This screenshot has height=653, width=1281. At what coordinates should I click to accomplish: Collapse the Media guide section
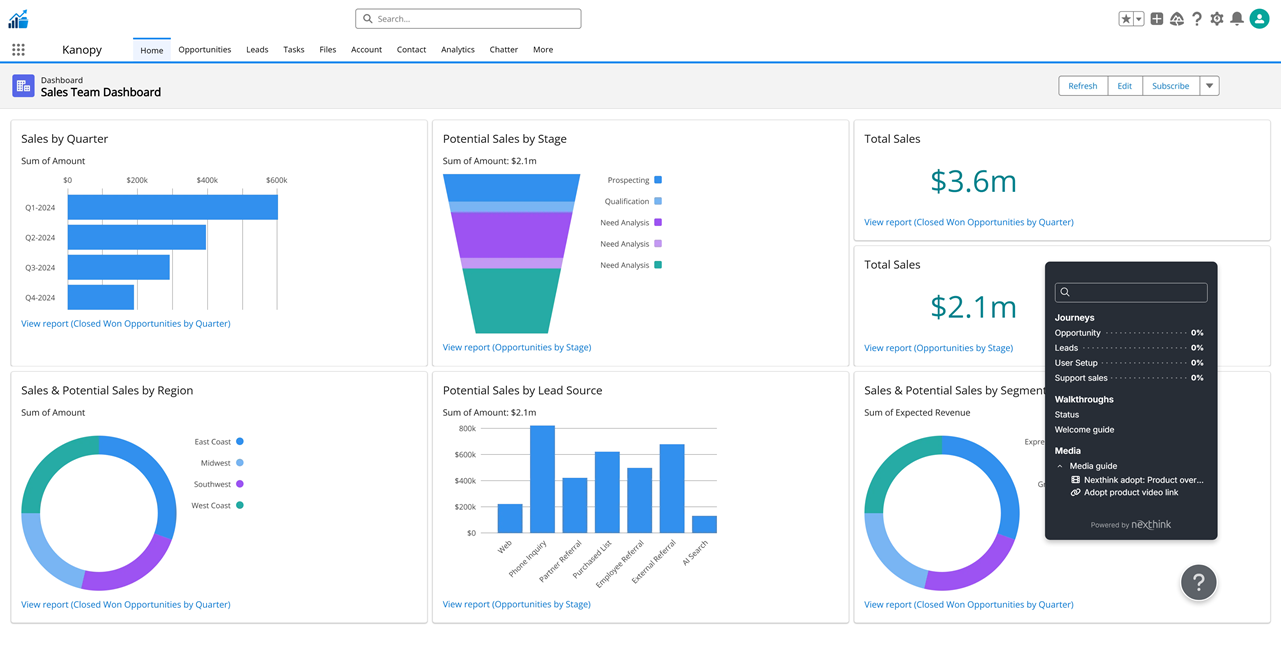coord(1061,466)
